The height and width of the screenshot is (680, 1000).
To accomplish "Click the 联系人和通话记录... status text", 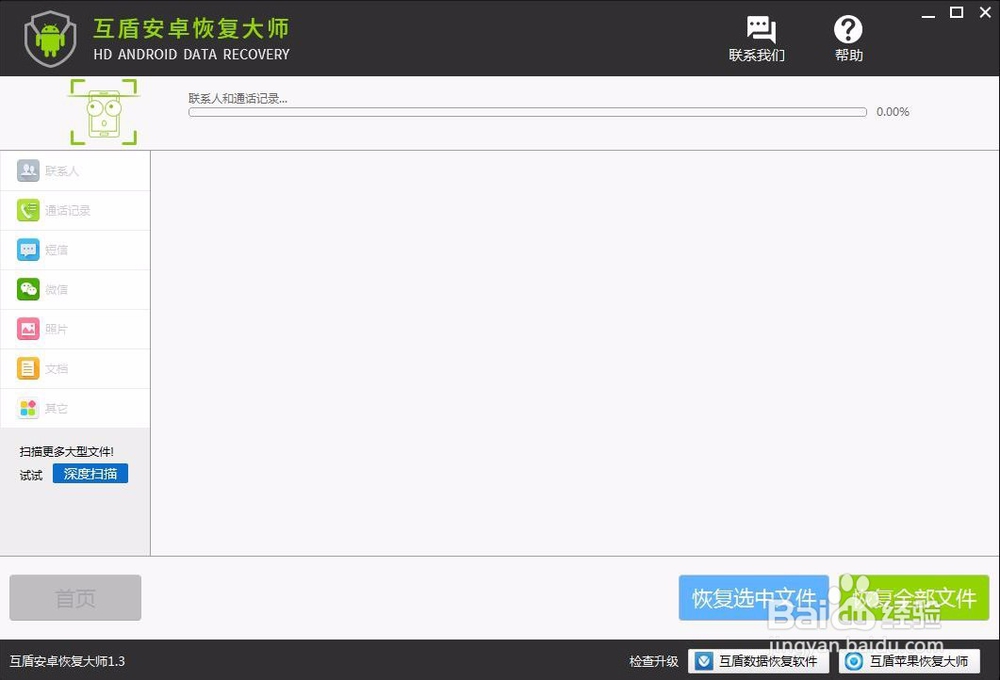I will point(238,98).
